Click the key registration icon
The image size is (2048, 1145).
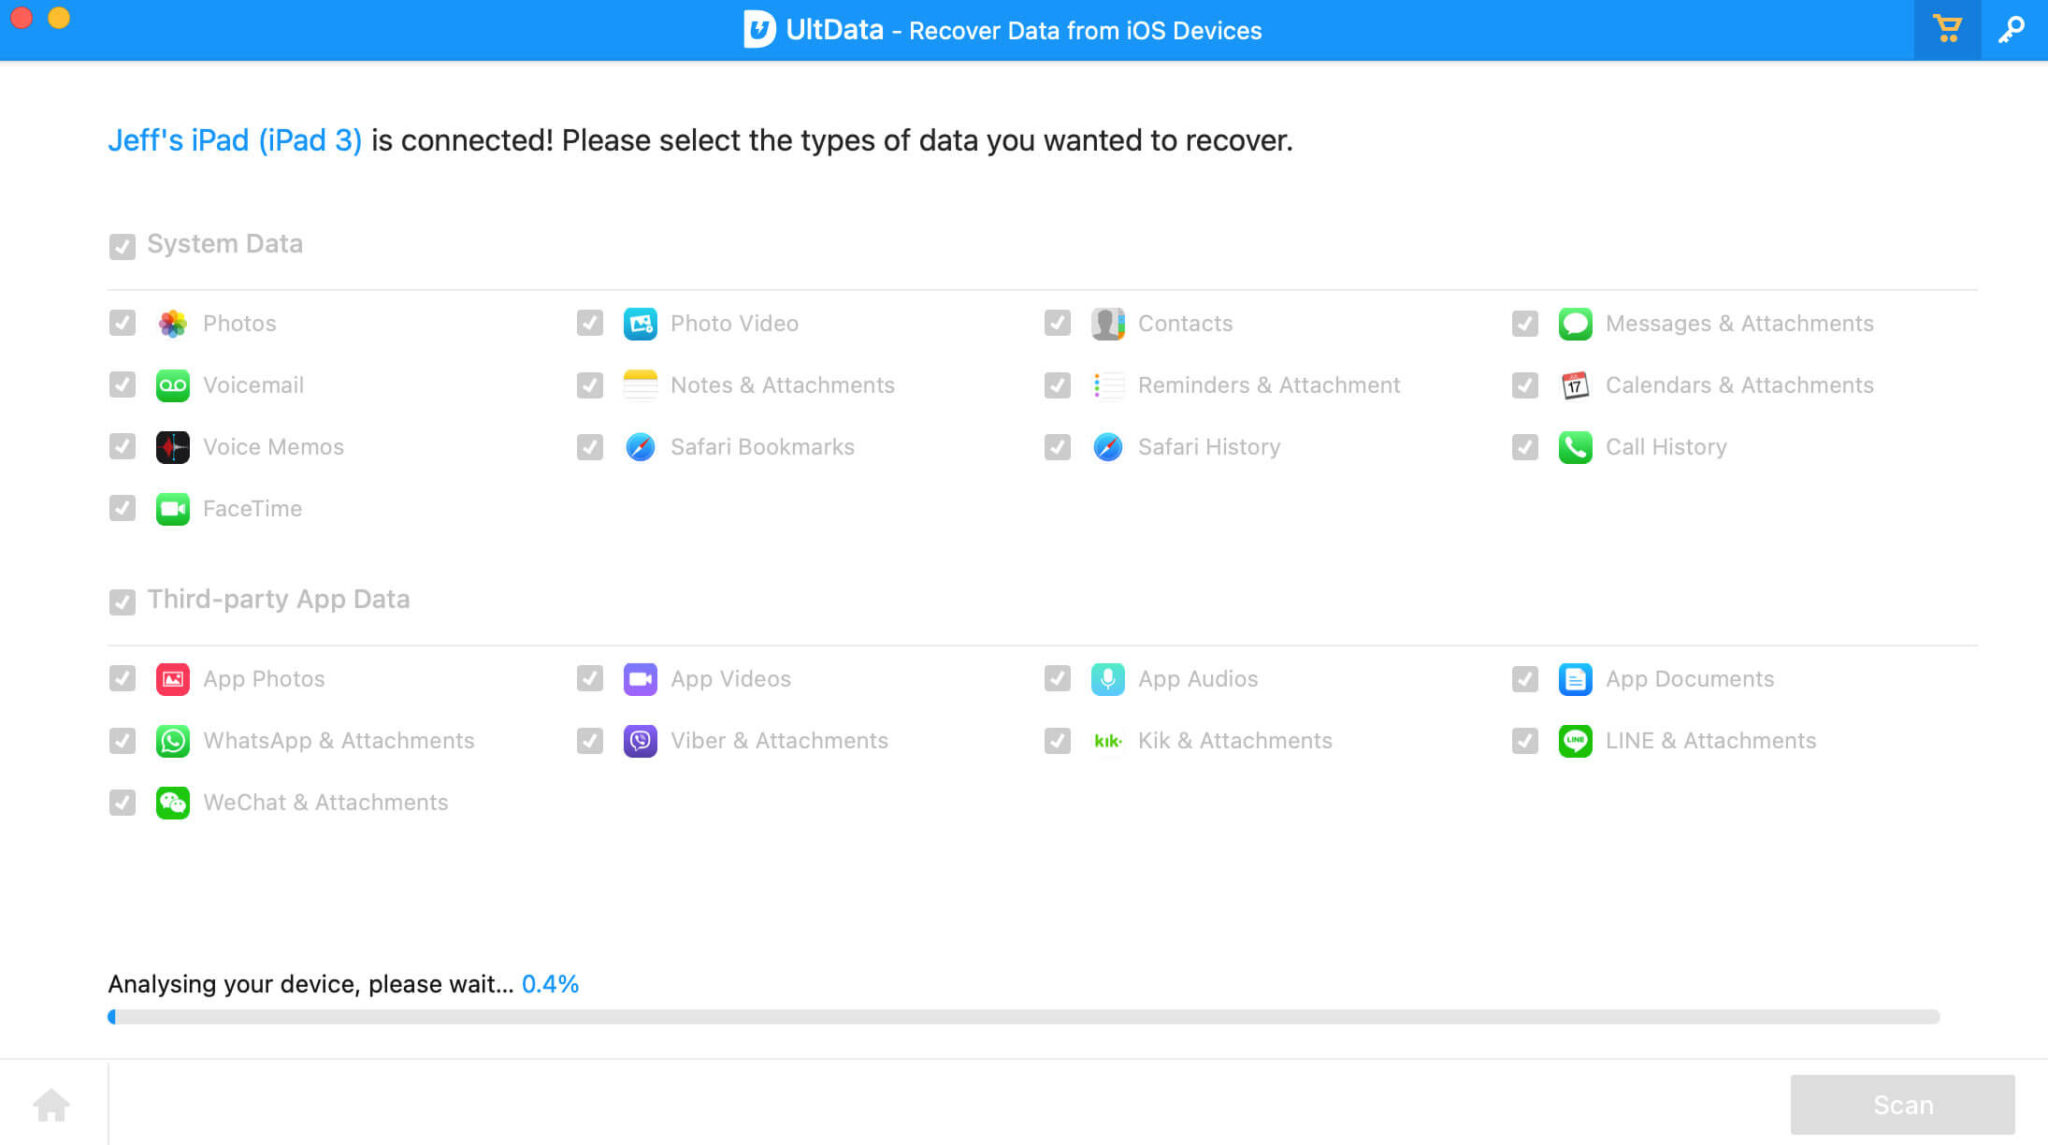(x=2011, y=29)
